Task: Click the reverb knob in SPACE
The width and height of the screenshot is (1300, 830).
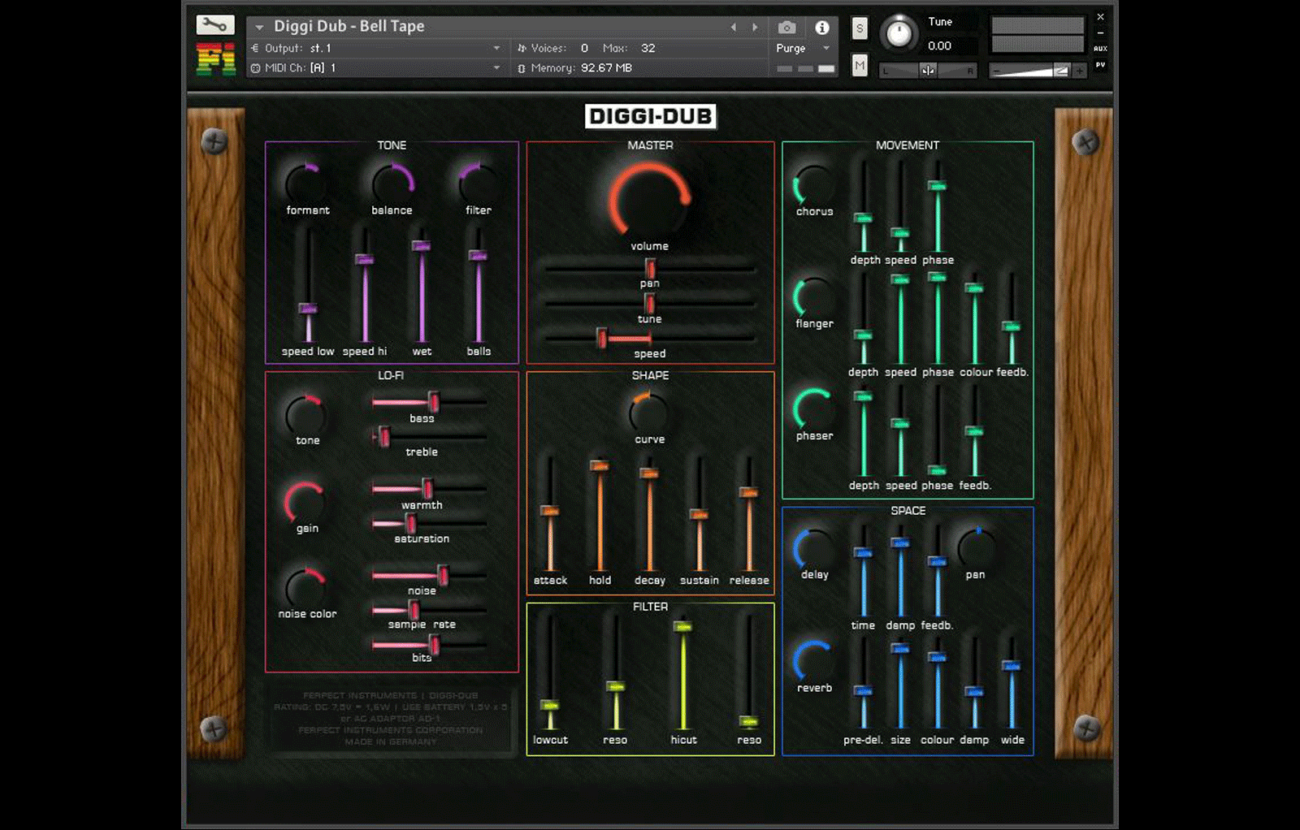Action: pyautogui.click(x=814, y=662)
